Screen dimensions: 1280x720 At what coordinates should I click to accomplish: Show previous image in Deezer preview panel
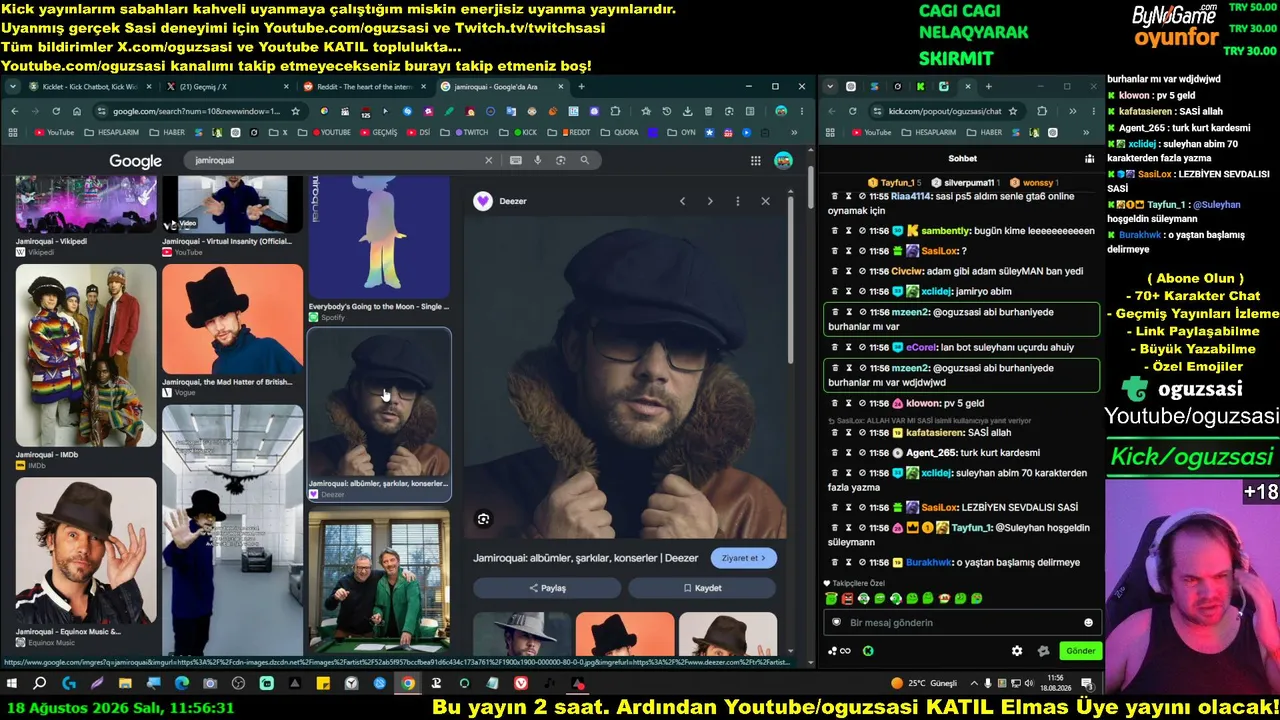pyautogui.click(x=683, y=201)
